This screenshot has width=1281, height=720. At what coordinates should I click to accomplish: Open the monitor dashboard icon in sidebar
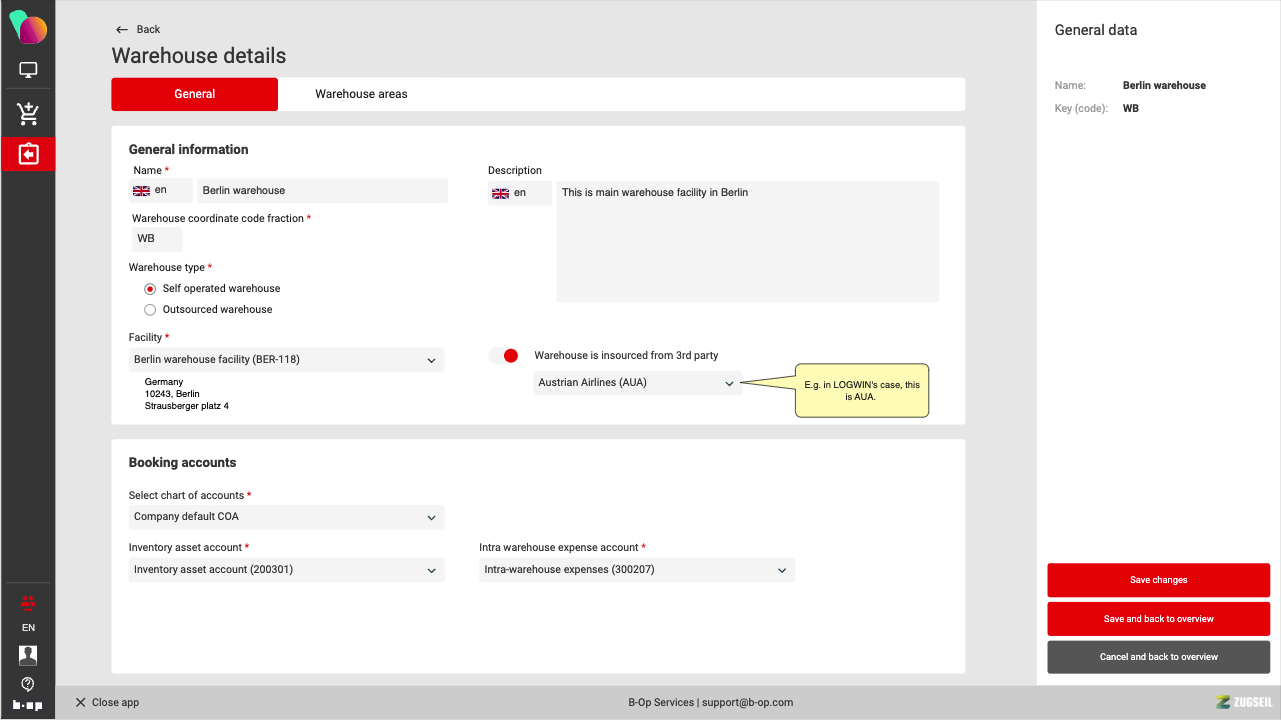pyautogui.click(x=28, y=71)
